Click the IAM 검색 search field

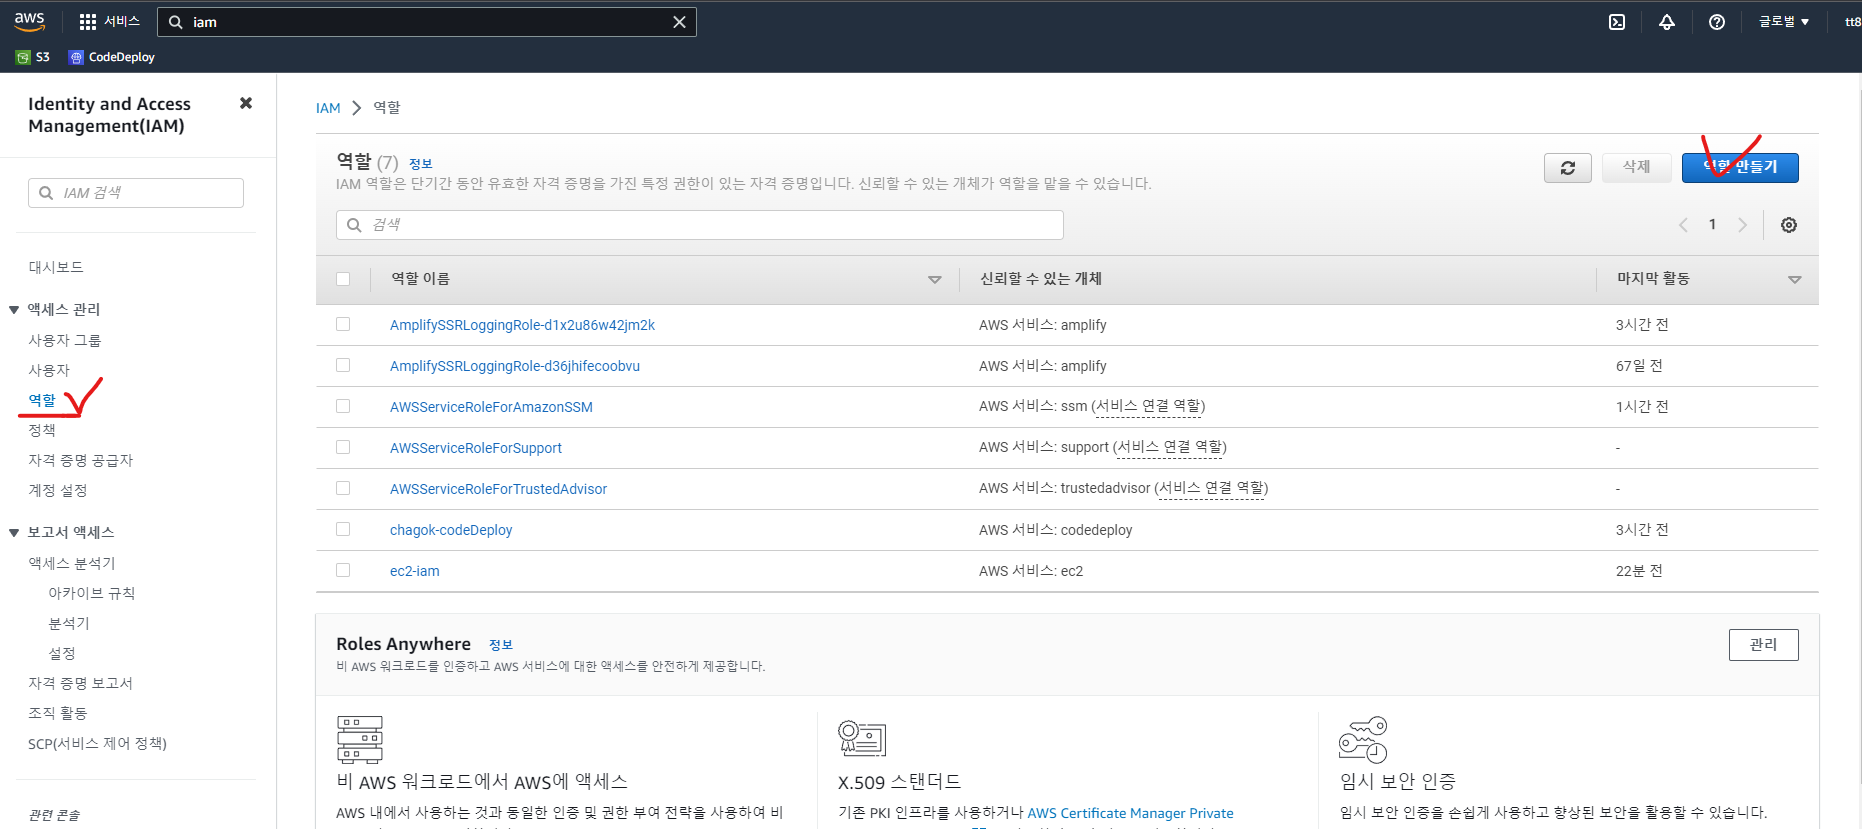(x=136, y=193)
